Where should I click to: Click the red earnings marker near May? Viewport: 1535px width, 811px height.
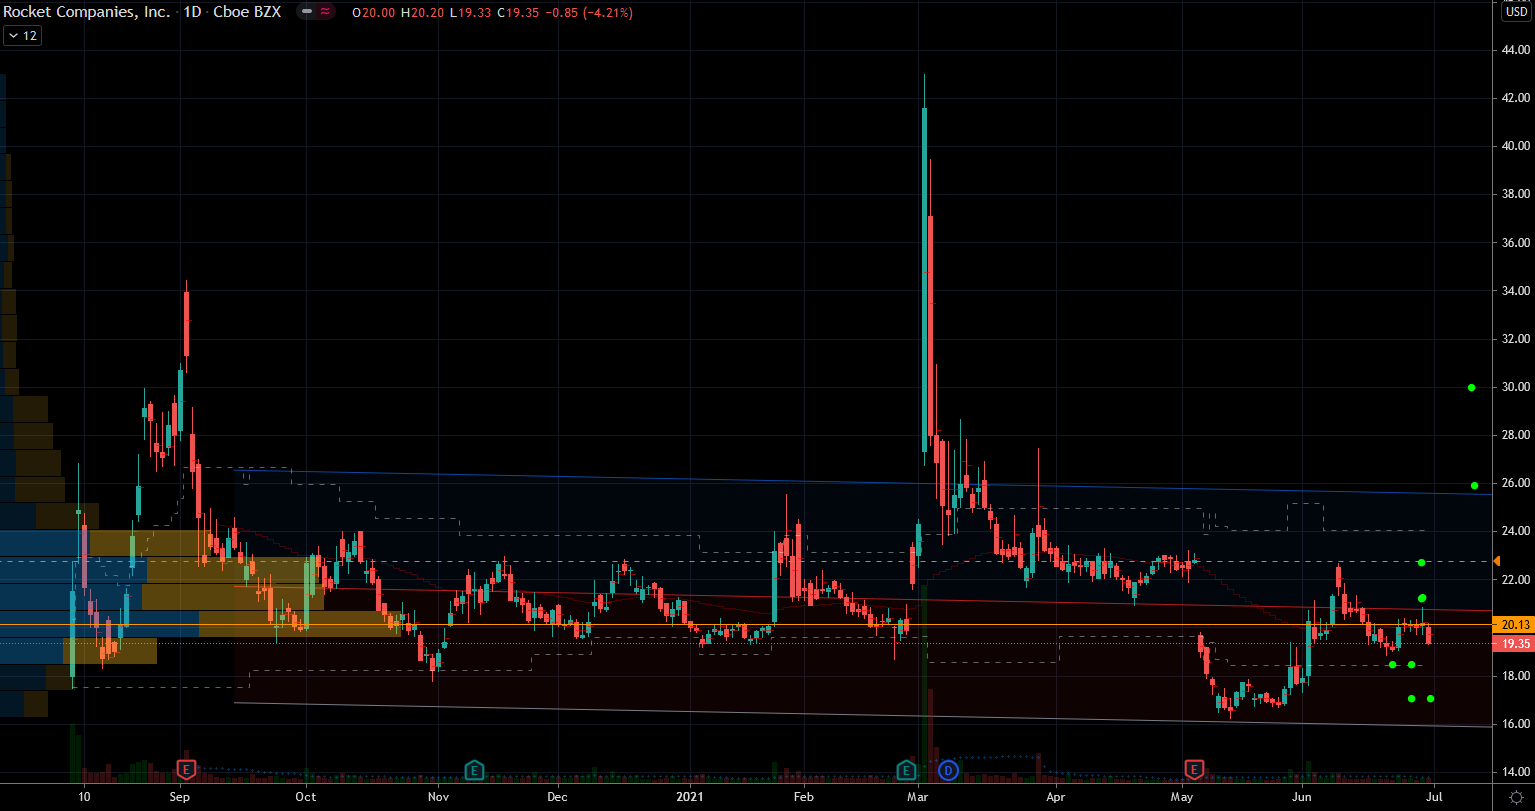click(x=1194, y=769)
